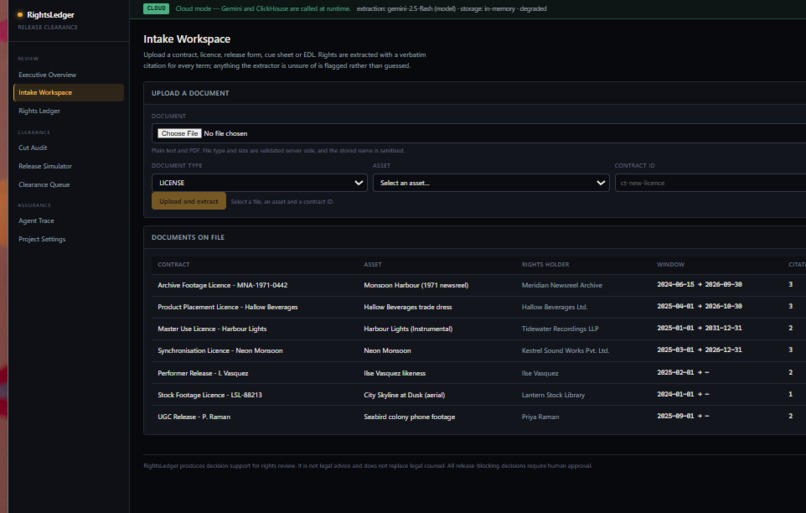The width and height of the screenshot is (806, 513).
Task: Open the Document Type LICENSE dropdown
Action: 259,182
